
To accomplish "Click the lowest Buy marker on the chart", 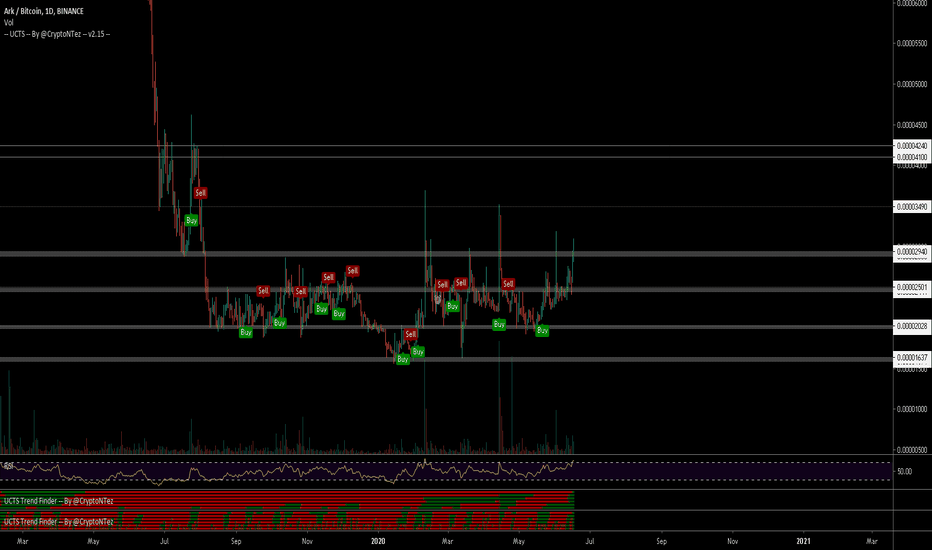I will 402,359.
